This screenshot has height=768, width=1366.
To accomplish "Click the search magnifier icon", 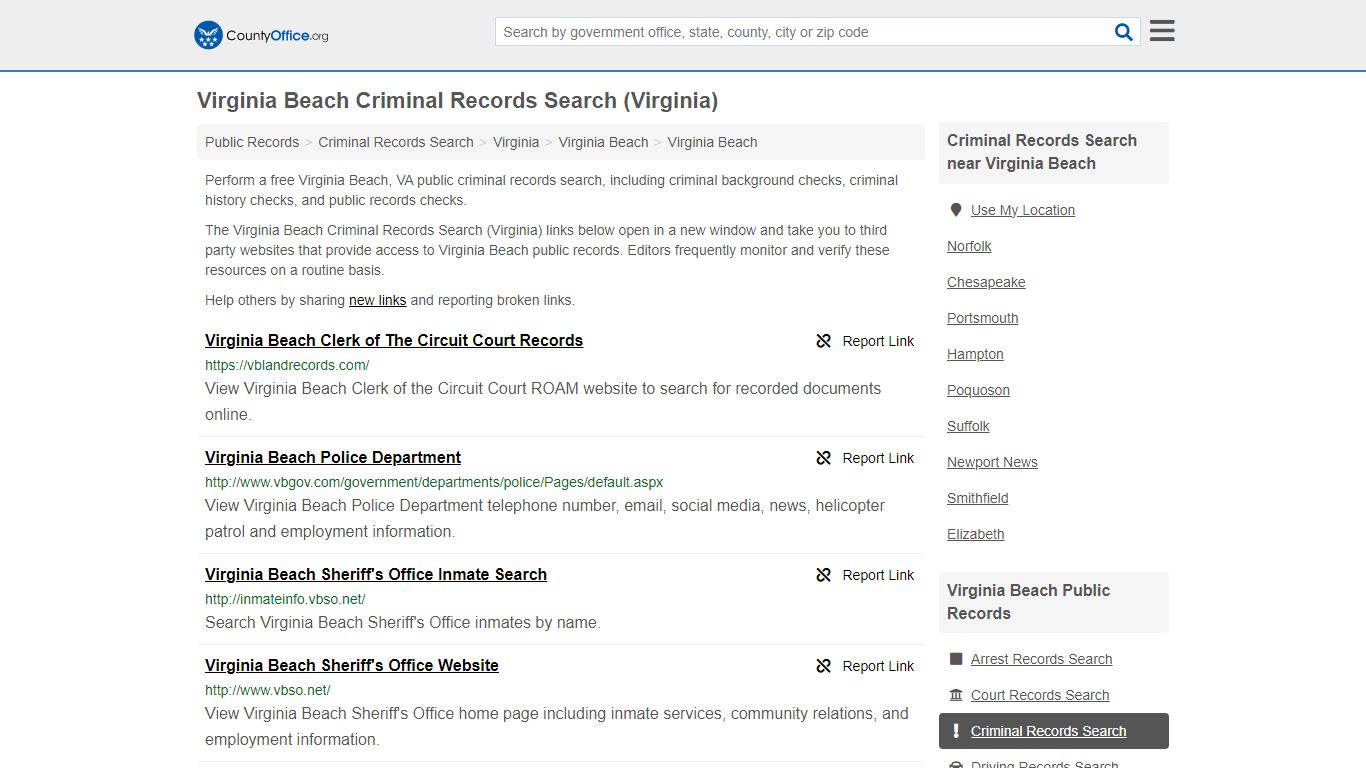I will tap(1124, 32).
